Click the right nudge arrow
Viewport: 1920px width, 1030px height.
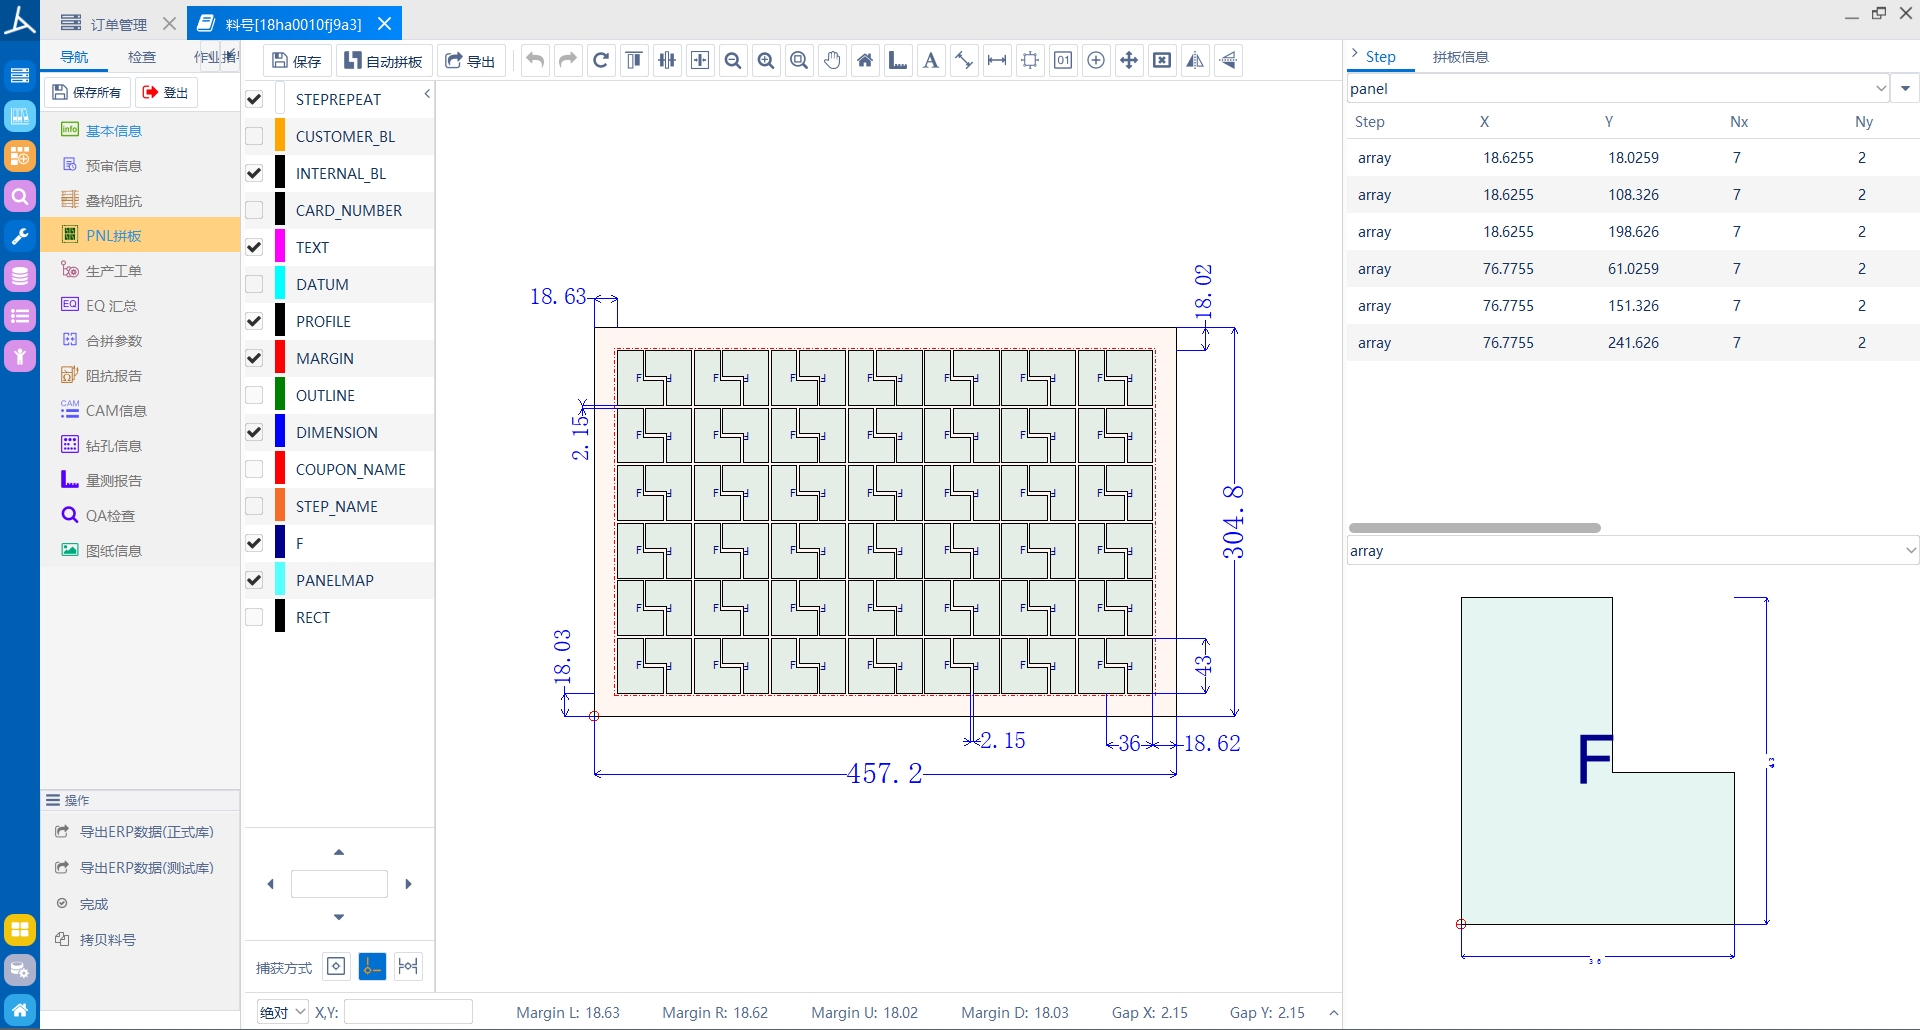[408, 884]
